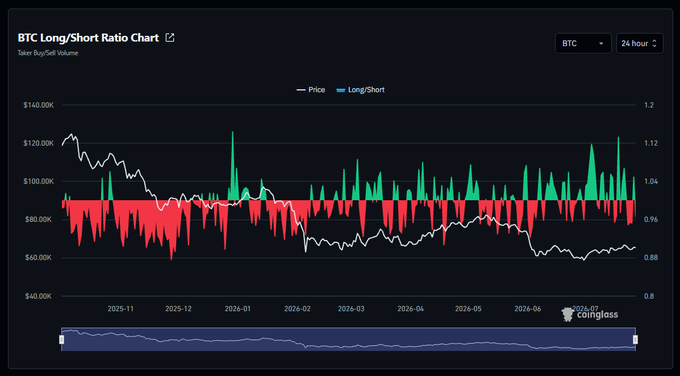The height and width of the screenshot is (376, 680).
Task: Click the 2026-03 date label
Action: [x=351, y=309]
